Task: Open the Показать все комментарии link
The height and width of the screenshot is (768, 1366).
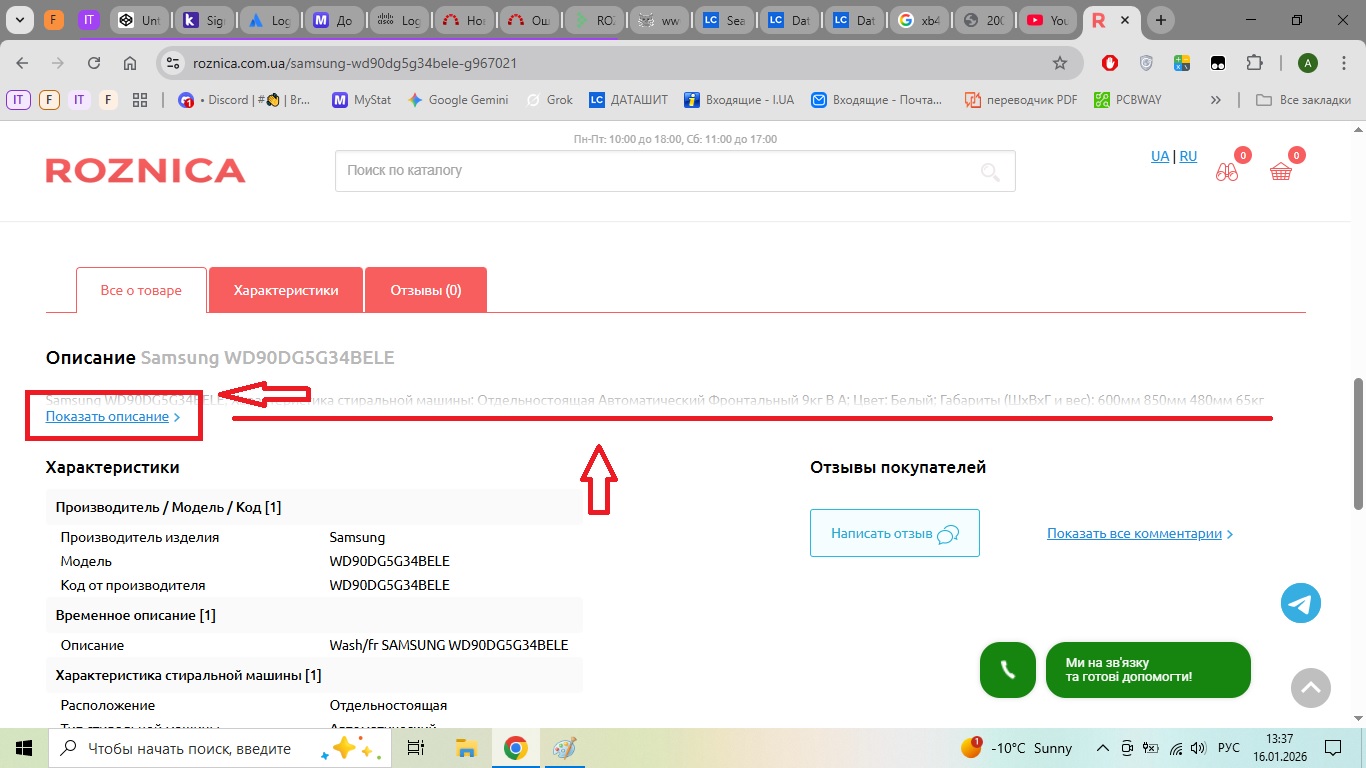Action: 1134,533
